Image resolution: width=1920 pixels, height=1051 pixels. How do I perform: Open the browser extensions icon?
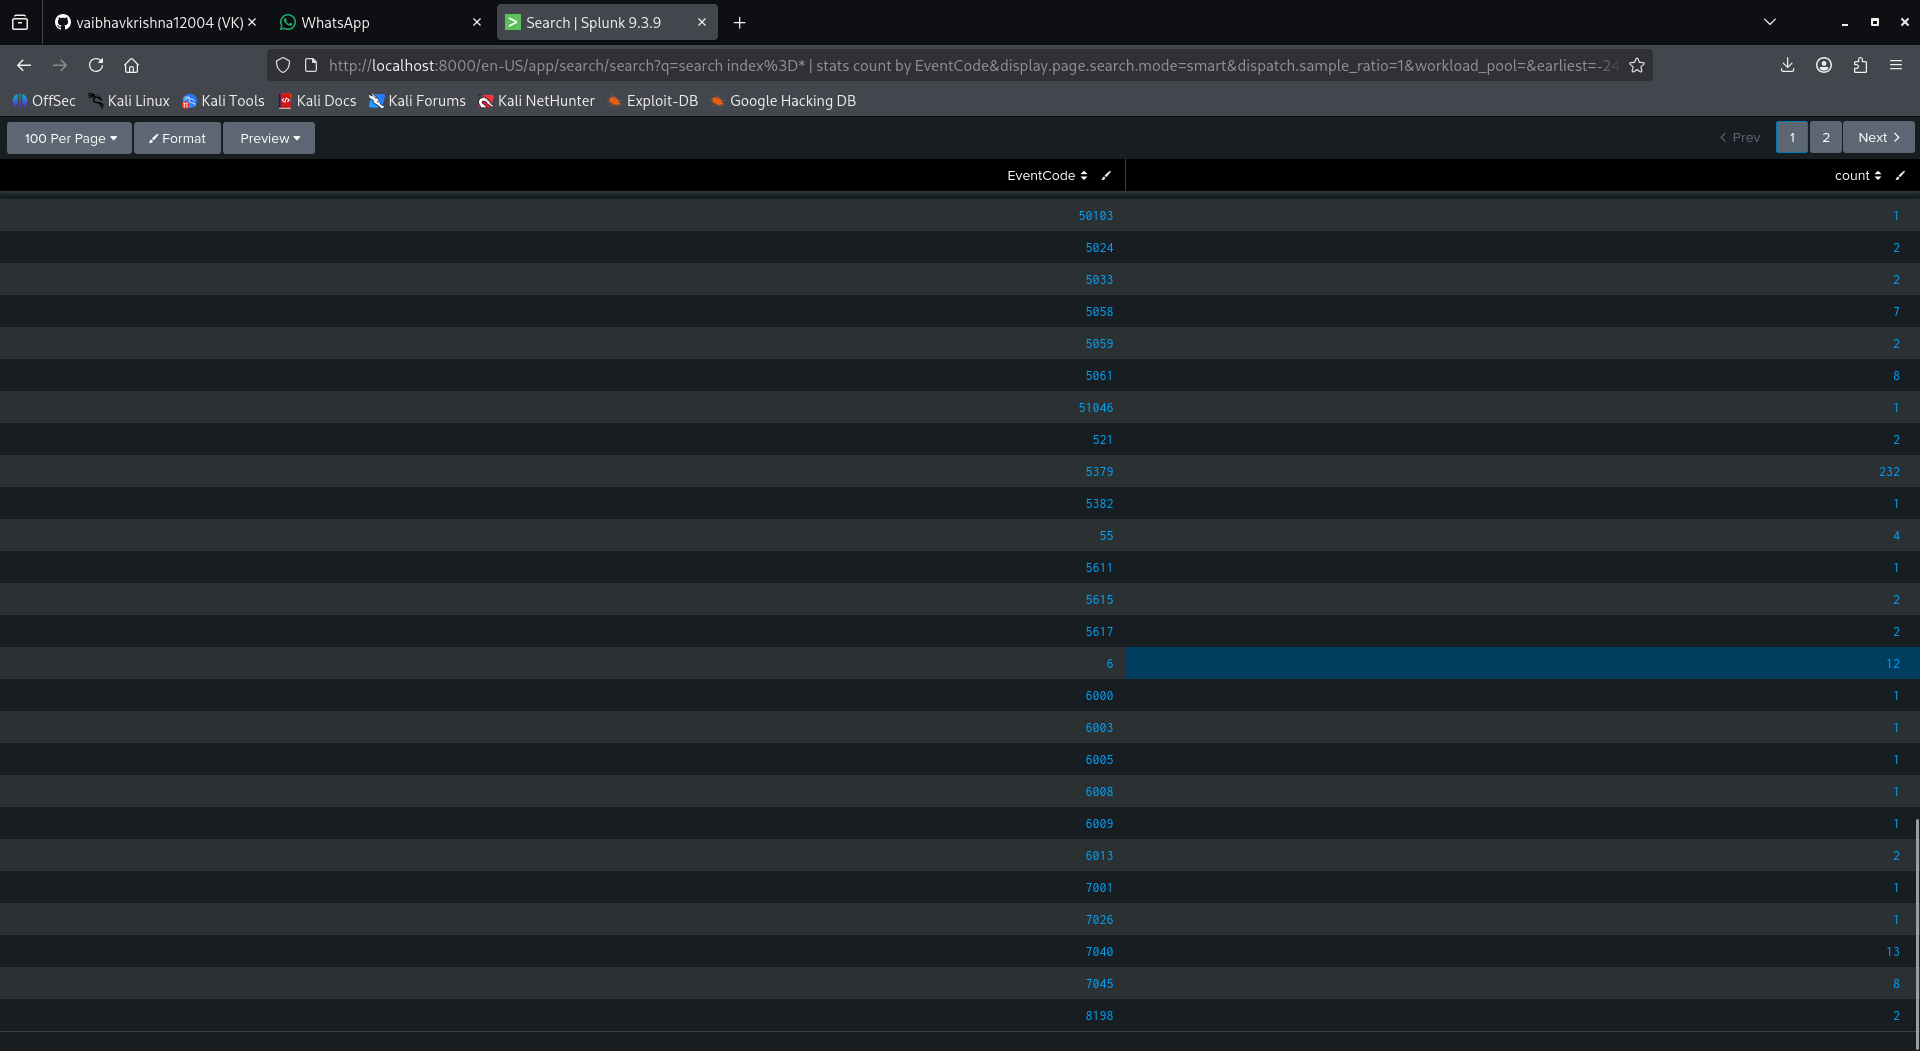[1860, 65]
